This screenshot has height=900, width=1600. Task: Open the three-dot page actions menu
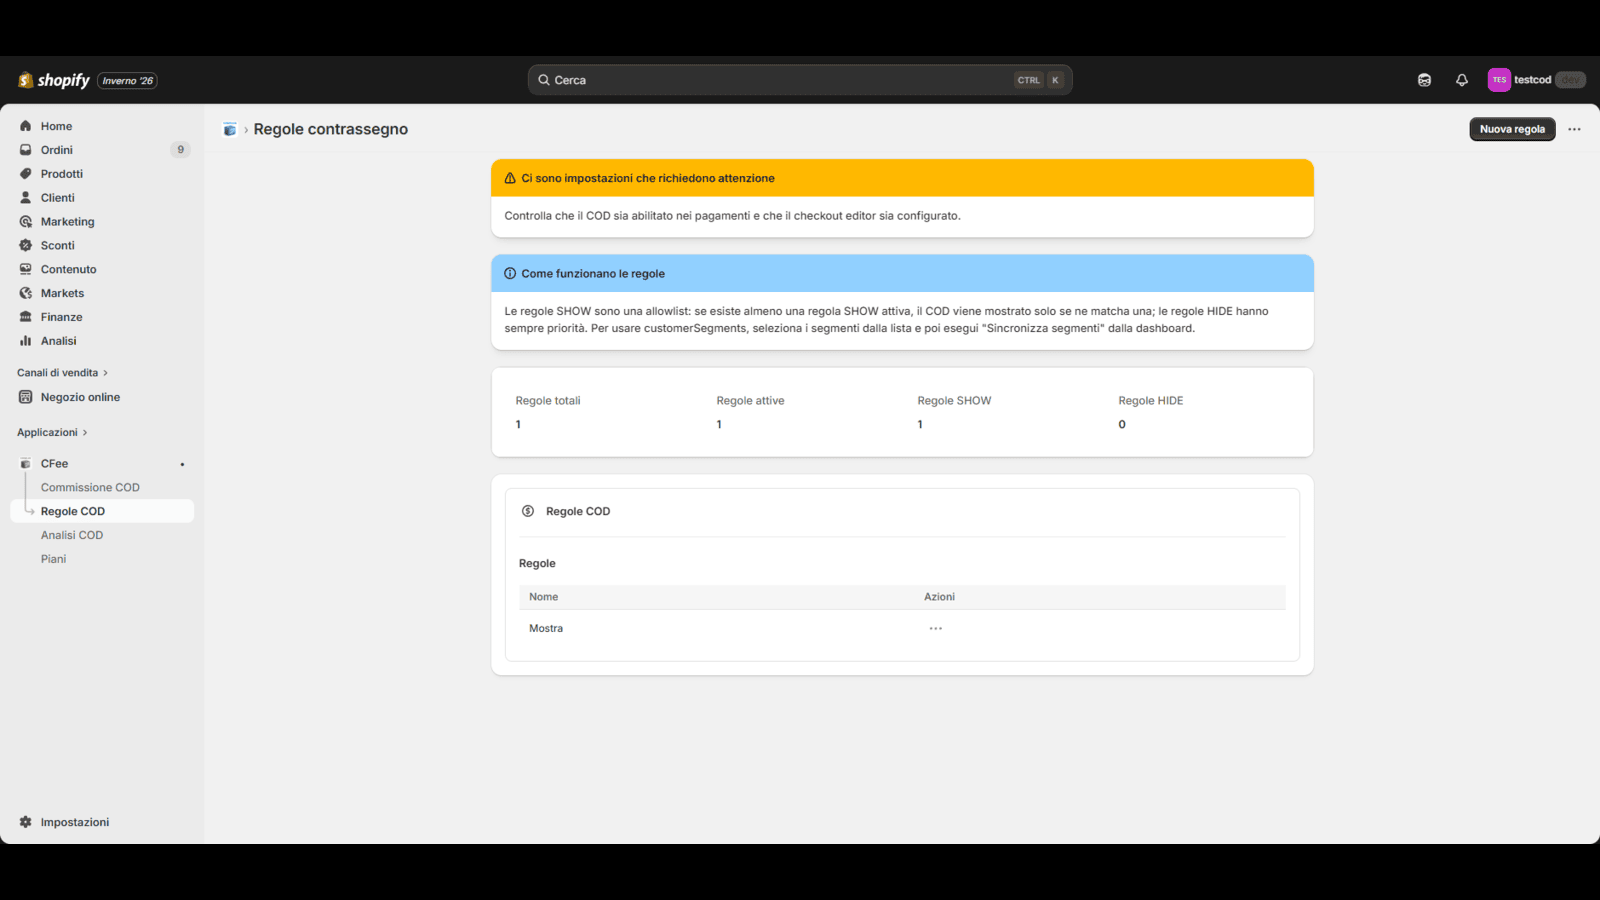coord(1574,129)
